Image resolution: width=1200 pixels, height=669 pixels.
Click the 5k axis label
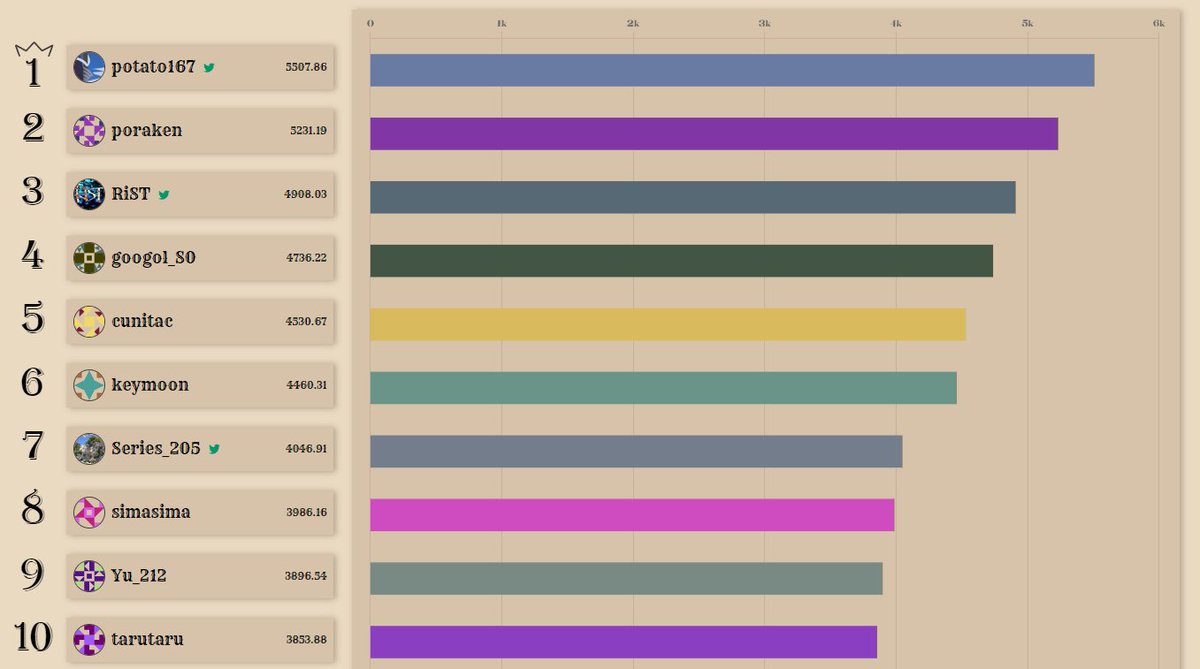[x=1027, y=23]
